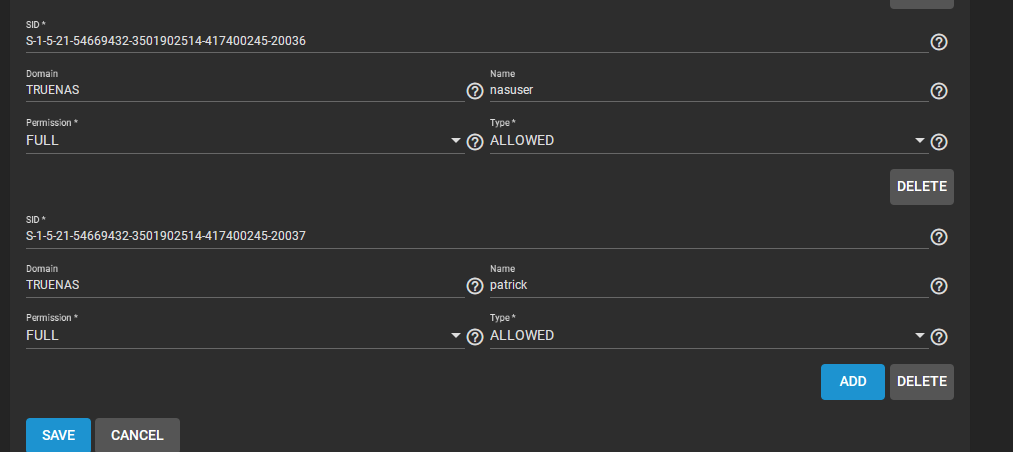Show help for nasuser Permission dropdown
Image resolution: width=1013 pixels, height=452 pixels.
[475, 142]
